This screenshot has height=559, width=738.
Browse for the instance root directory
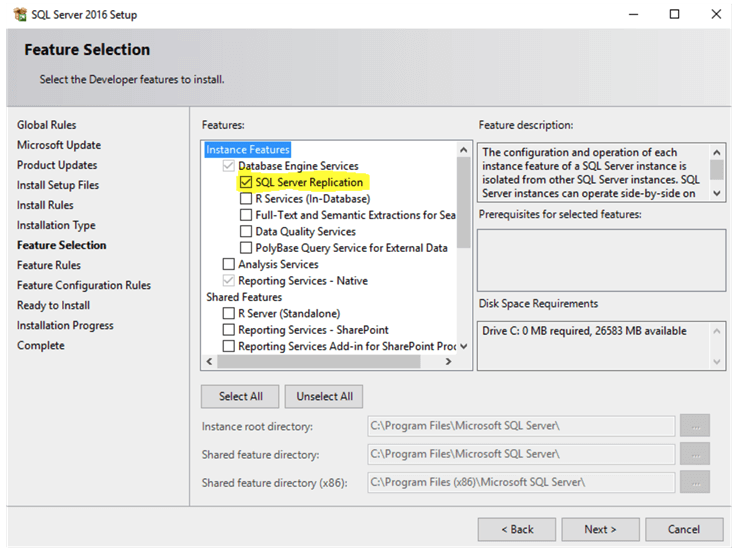click(695, 426)
